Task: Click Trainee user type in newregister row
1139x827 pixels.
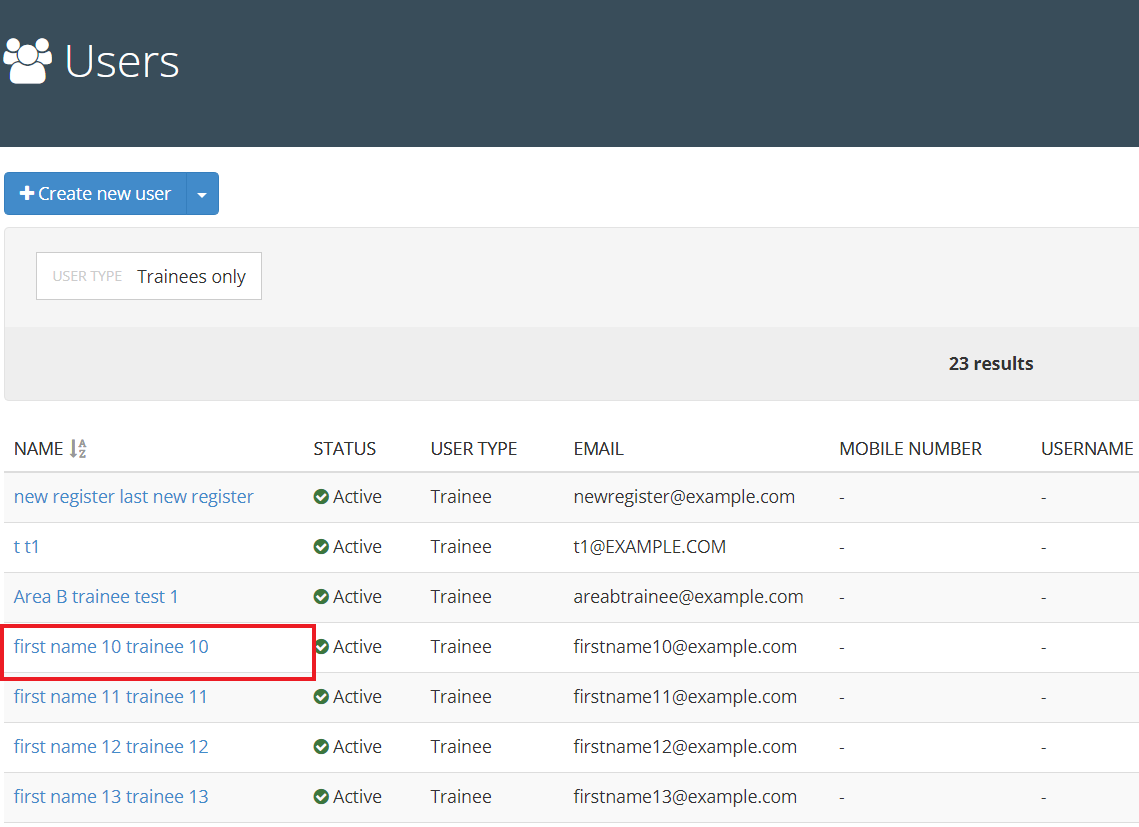Action: coord(461,496)
